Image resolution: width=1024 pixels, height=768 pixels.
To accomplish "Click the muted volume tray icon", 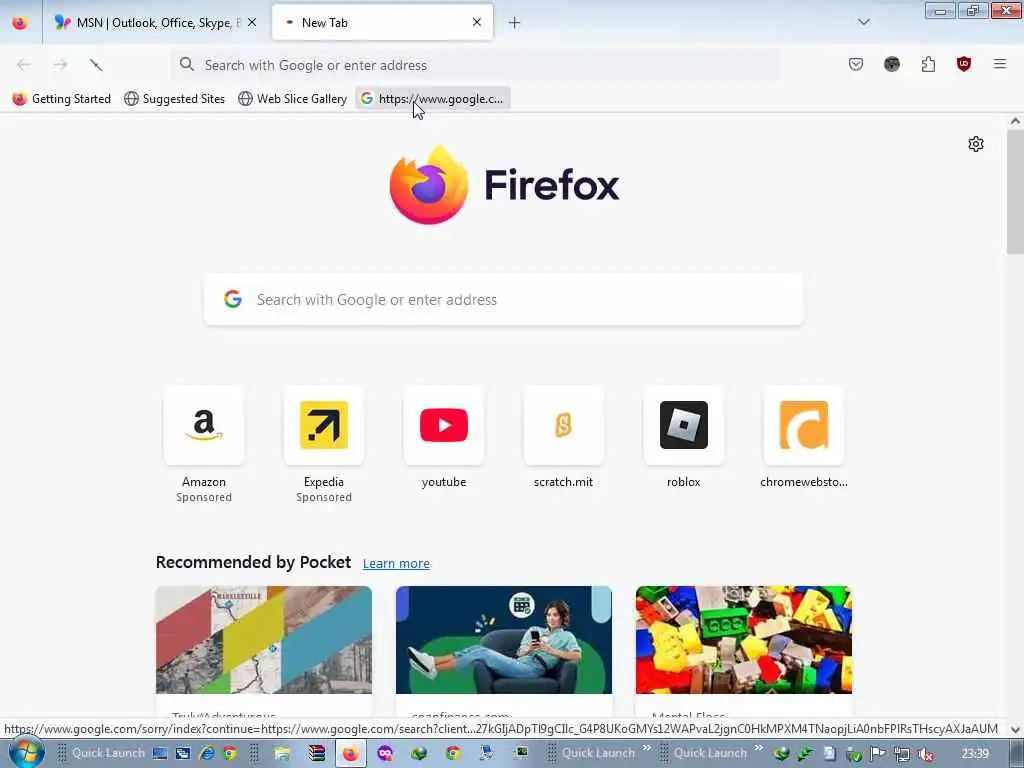I will [925, 754].
